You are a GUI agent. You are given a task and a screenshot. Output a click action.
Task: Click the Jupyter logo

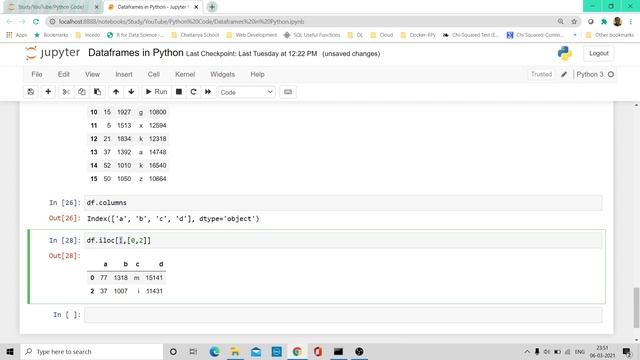click(53, 53)
